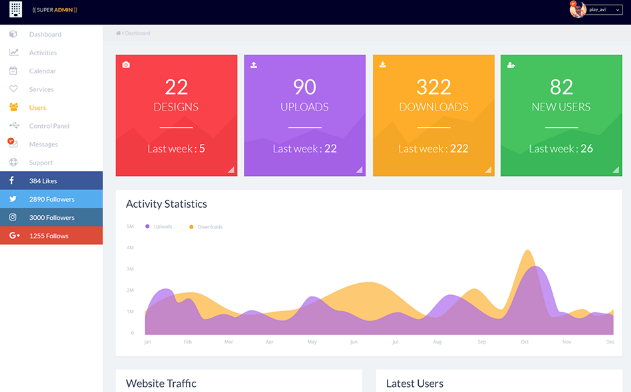Viewport: 631px width, 392px height.
Task: Click the 90 Uploads stat card number
Action: tap(305, 87)
